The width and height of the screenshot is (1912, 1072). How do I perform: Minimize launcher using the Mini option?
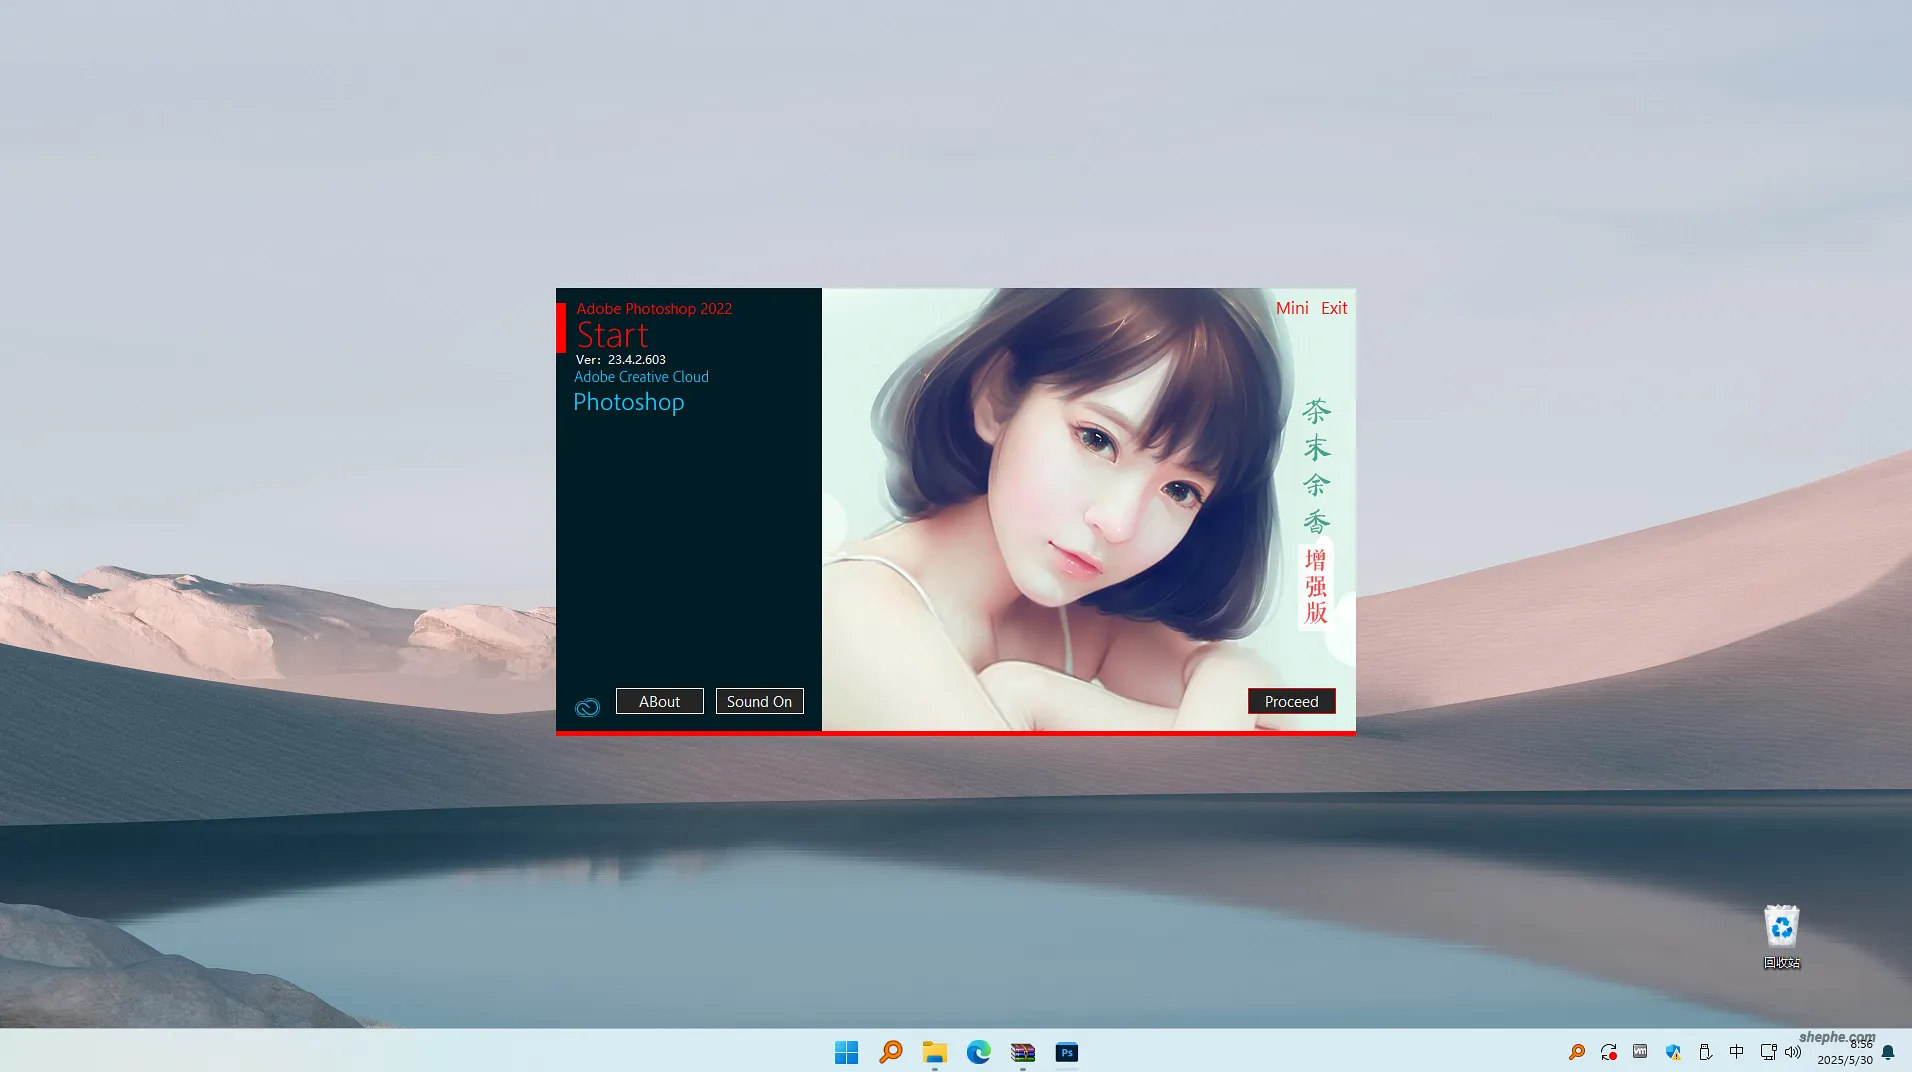click(1291, 308)
